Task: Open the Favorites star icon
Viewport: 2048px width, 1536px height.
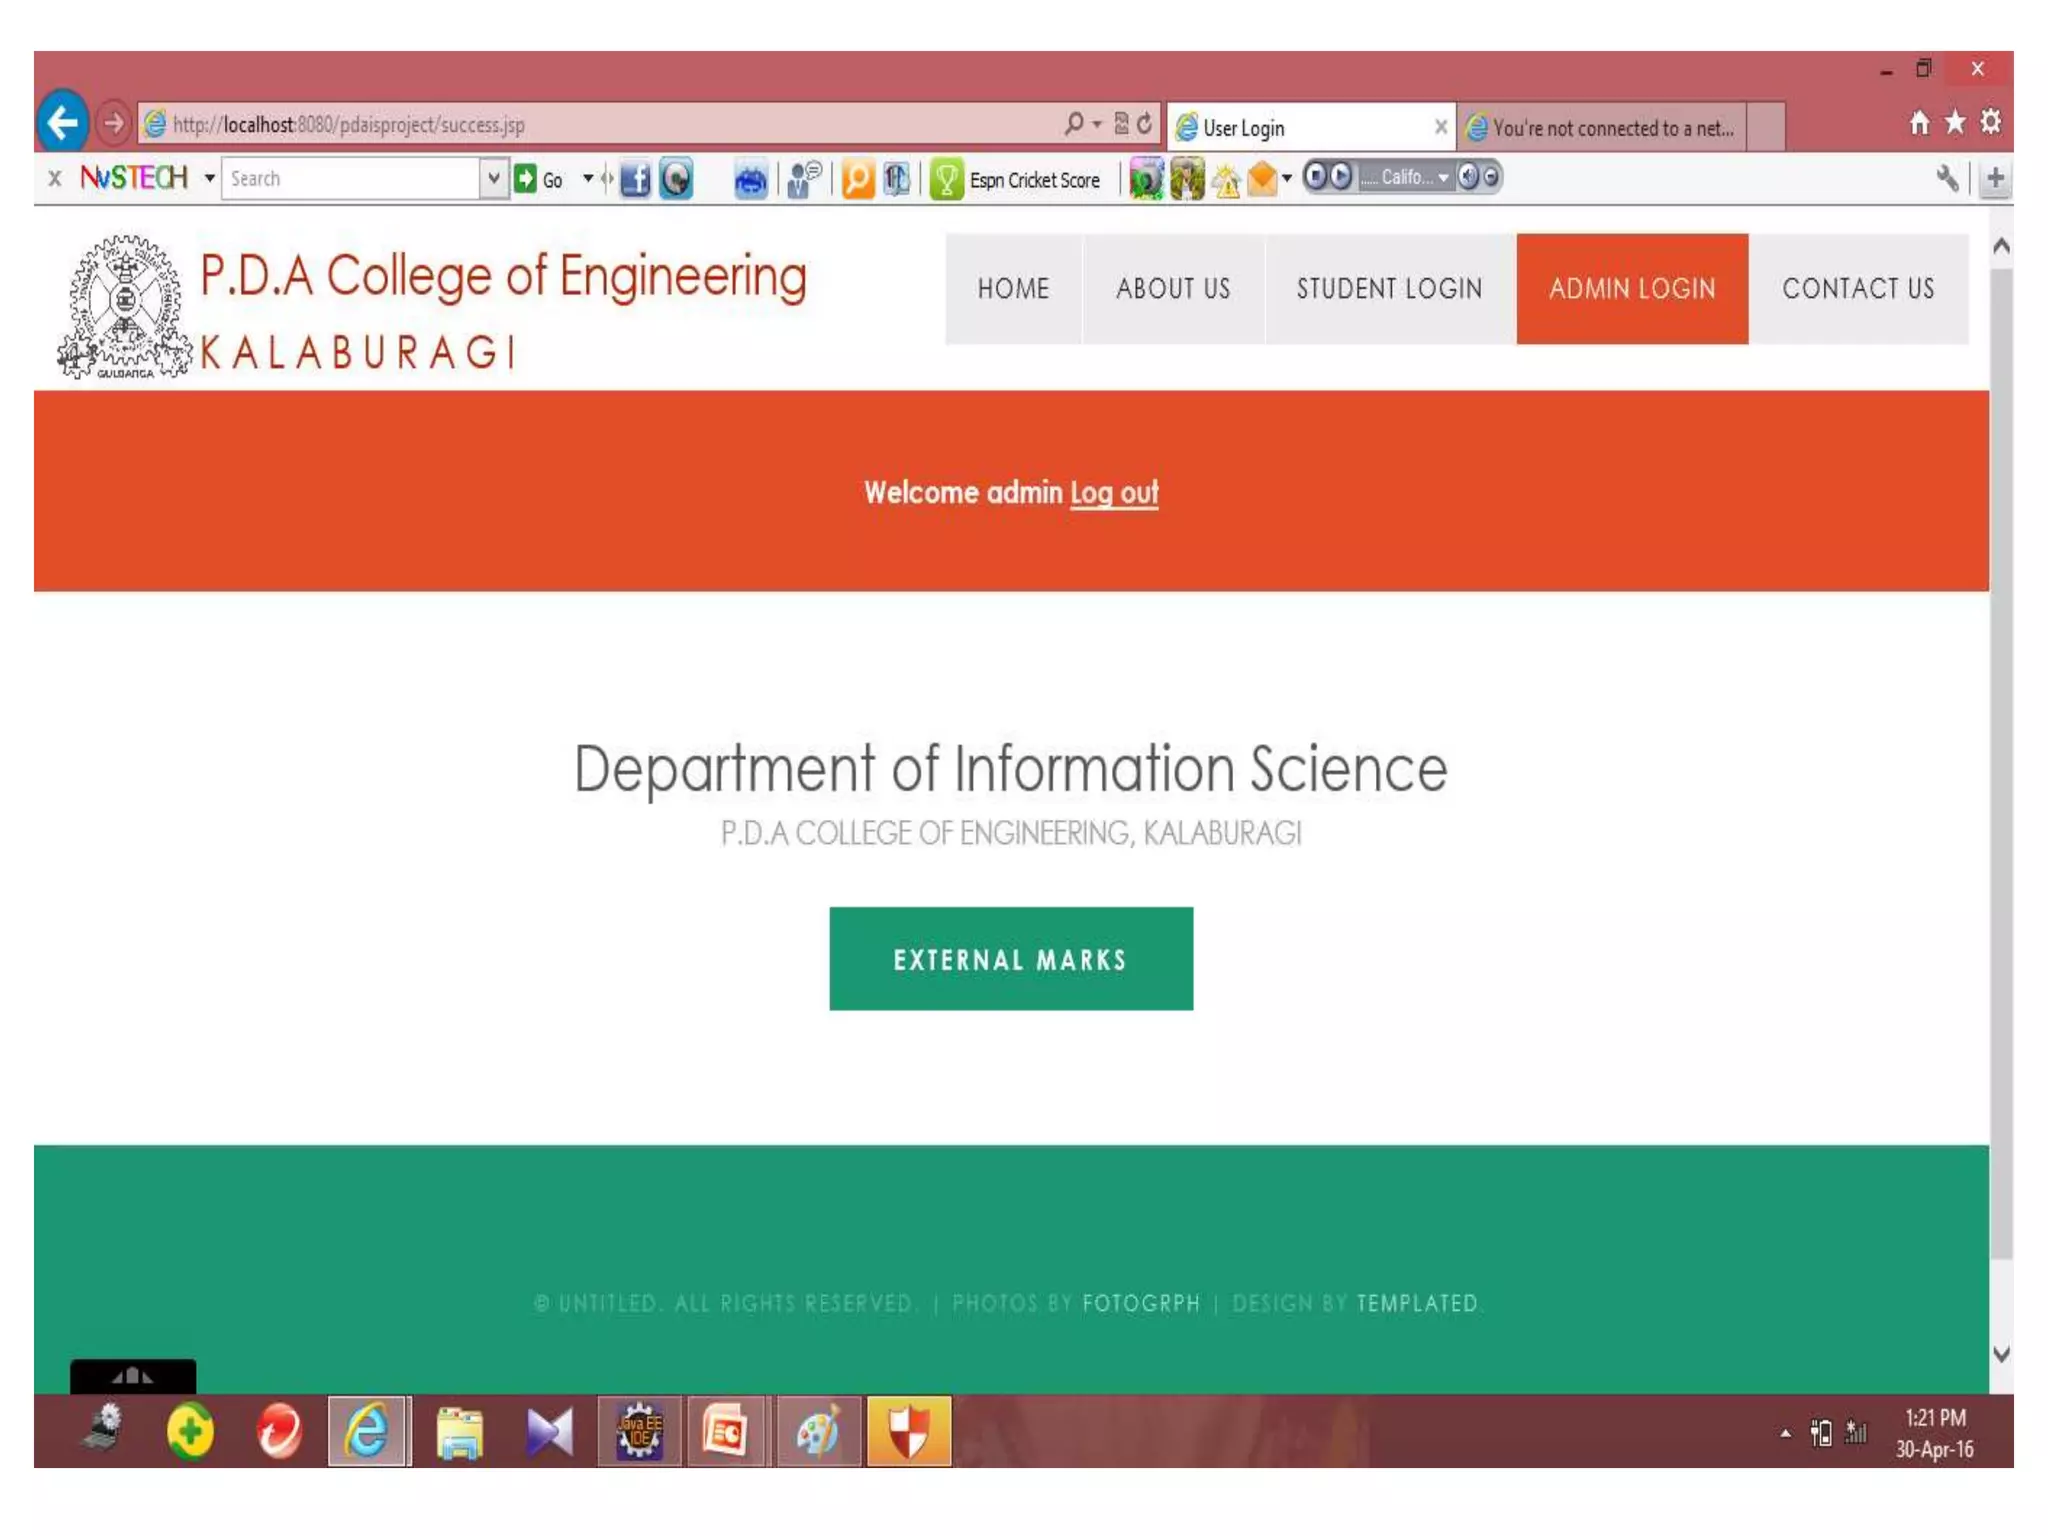Action: tap(1955, 123)
